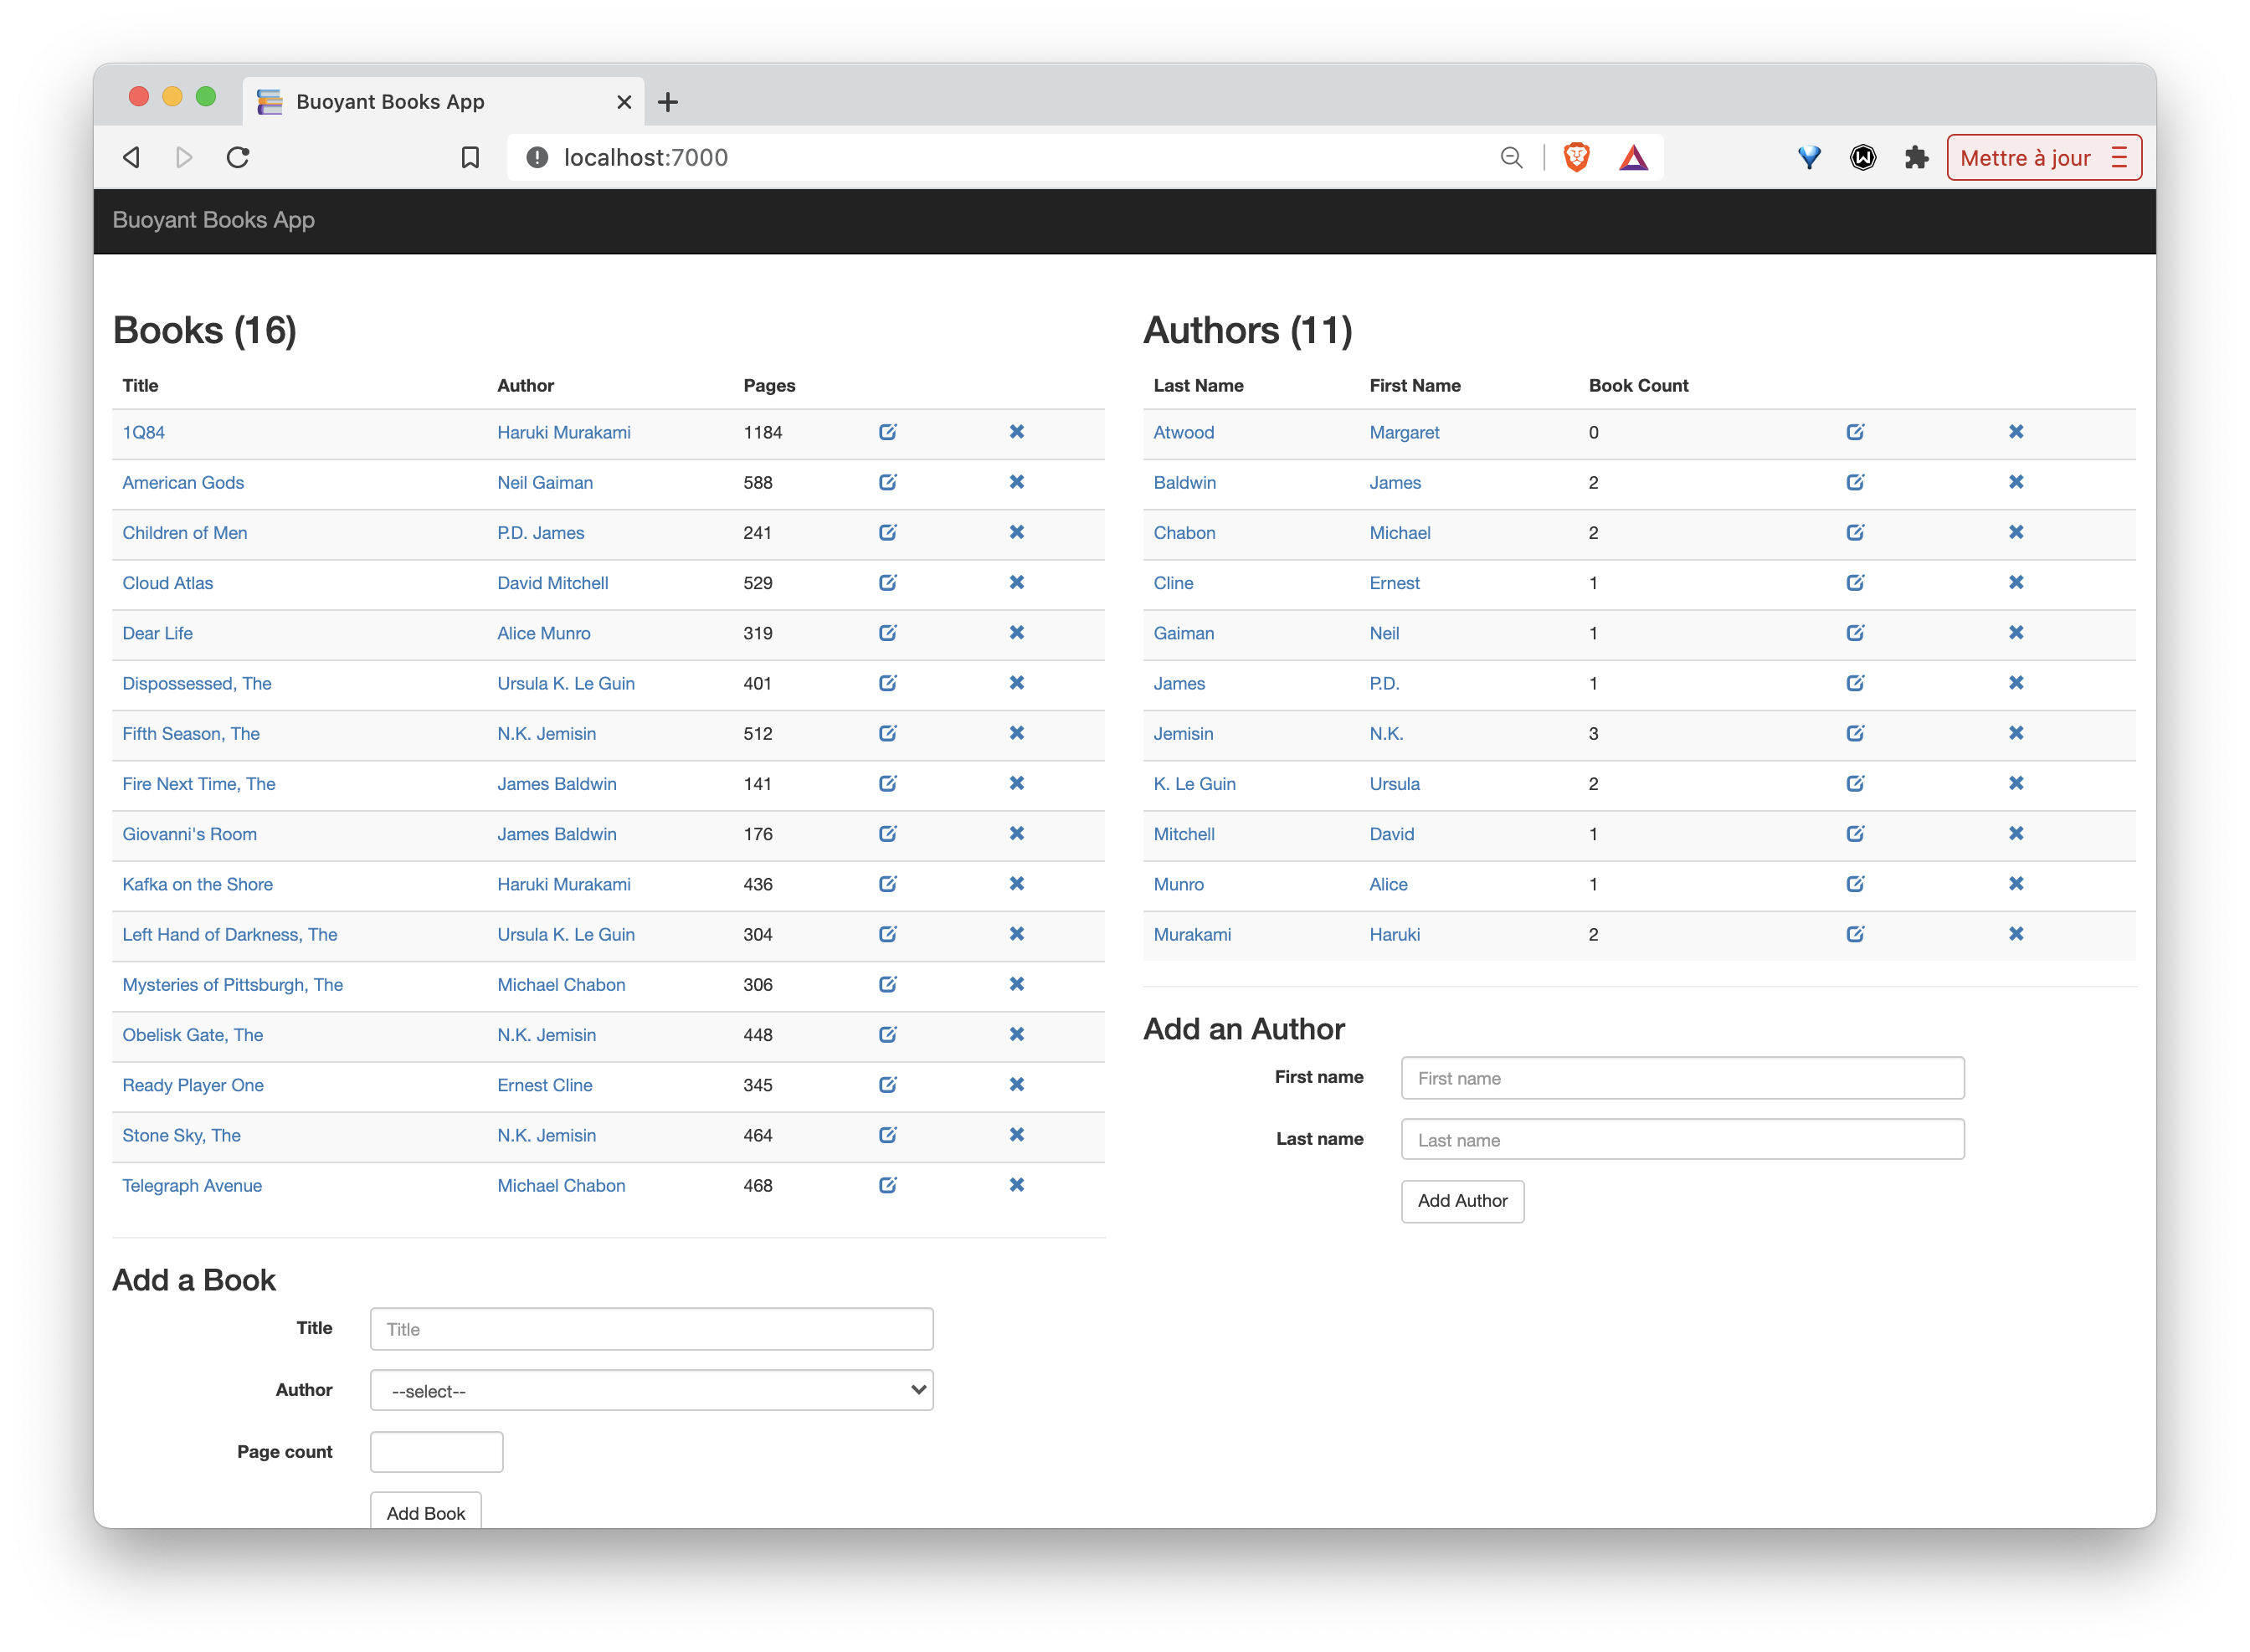Viewport: 2250px width, 1652px height.
Task: Click the site info icon beside localhost
Action: click(537, 157)
